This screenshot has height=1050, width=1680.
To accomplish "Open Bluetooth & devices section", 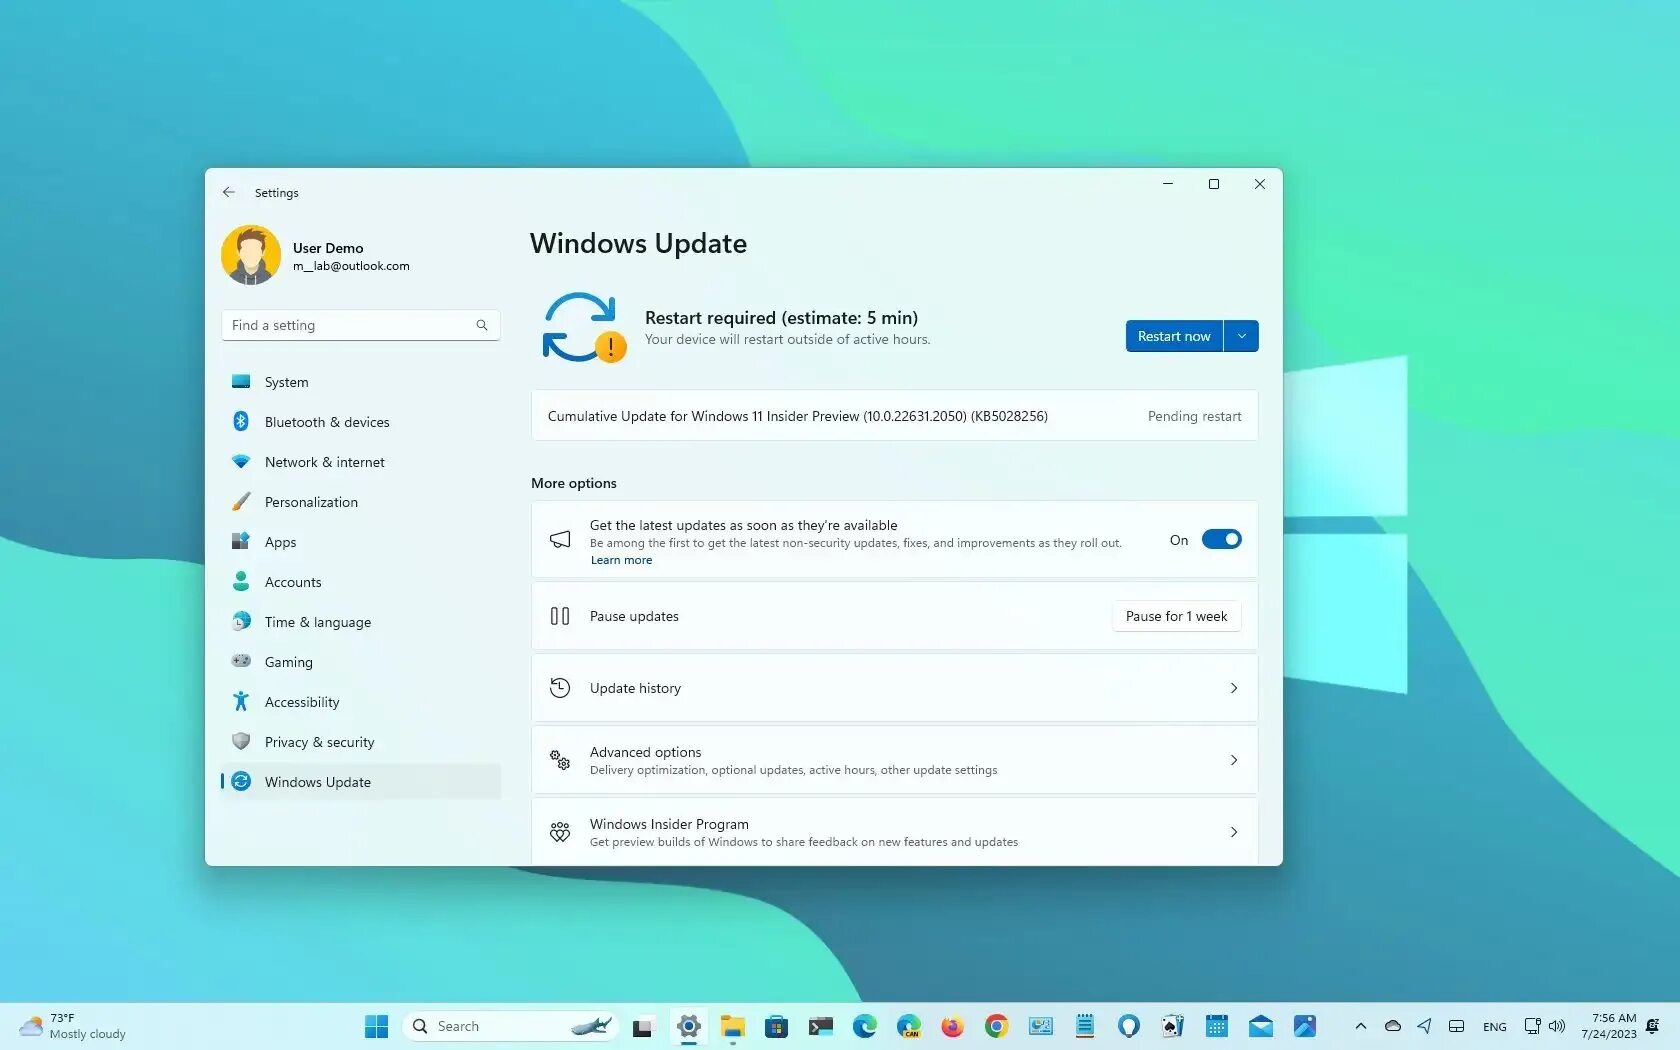I will point(360,422).
